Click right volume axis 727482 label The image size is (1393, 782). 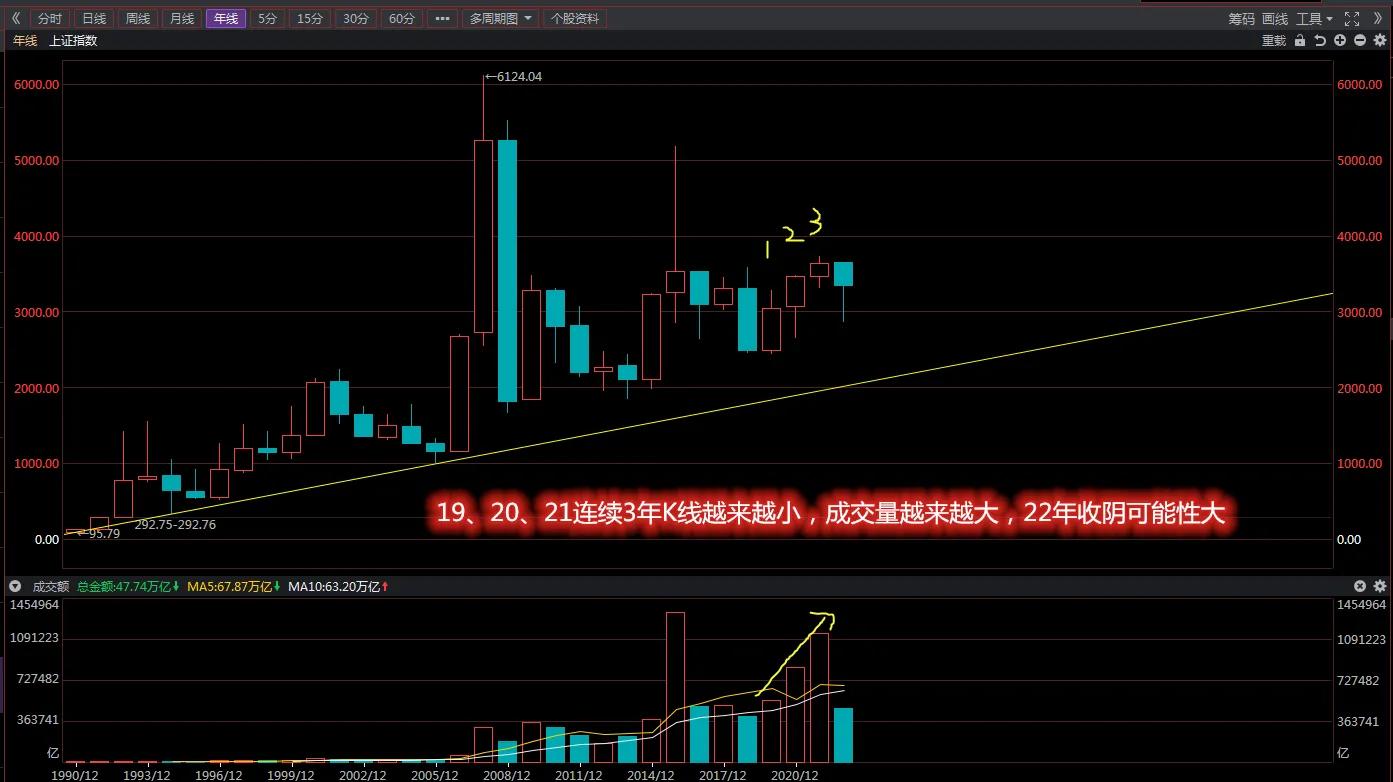click(1358, 680)
